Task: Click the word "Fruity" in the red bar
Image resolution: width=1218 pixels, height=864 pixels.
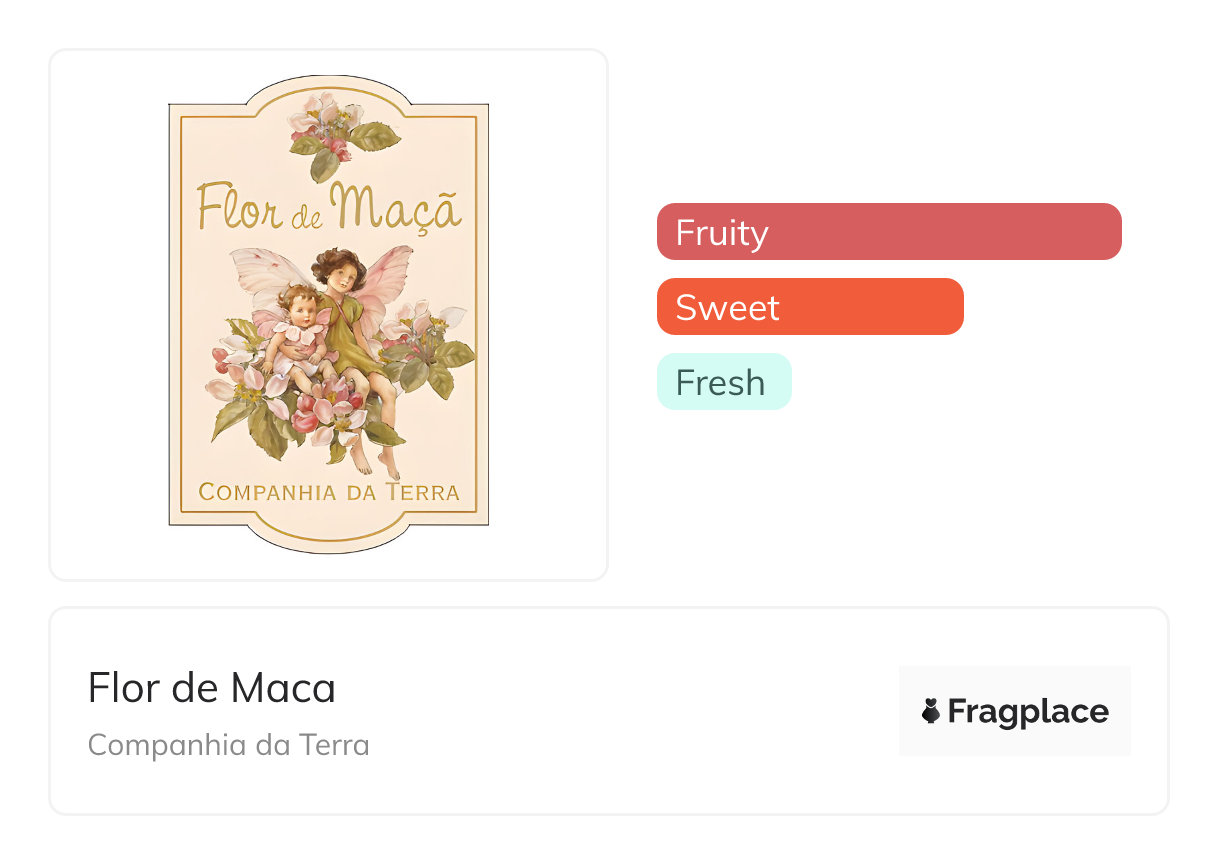Action: tap(722, 232)
